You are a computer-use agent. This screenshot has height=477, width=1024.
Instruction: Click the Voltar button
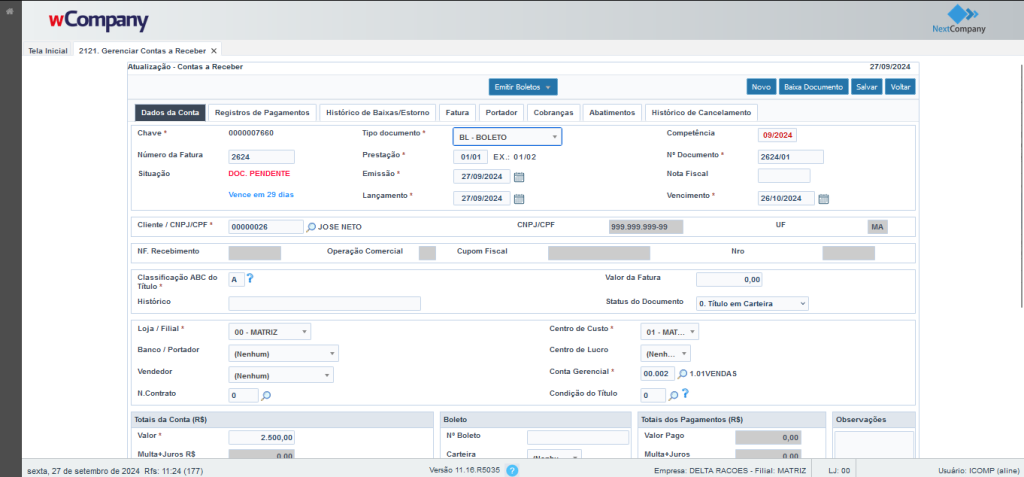click(901, 87)
